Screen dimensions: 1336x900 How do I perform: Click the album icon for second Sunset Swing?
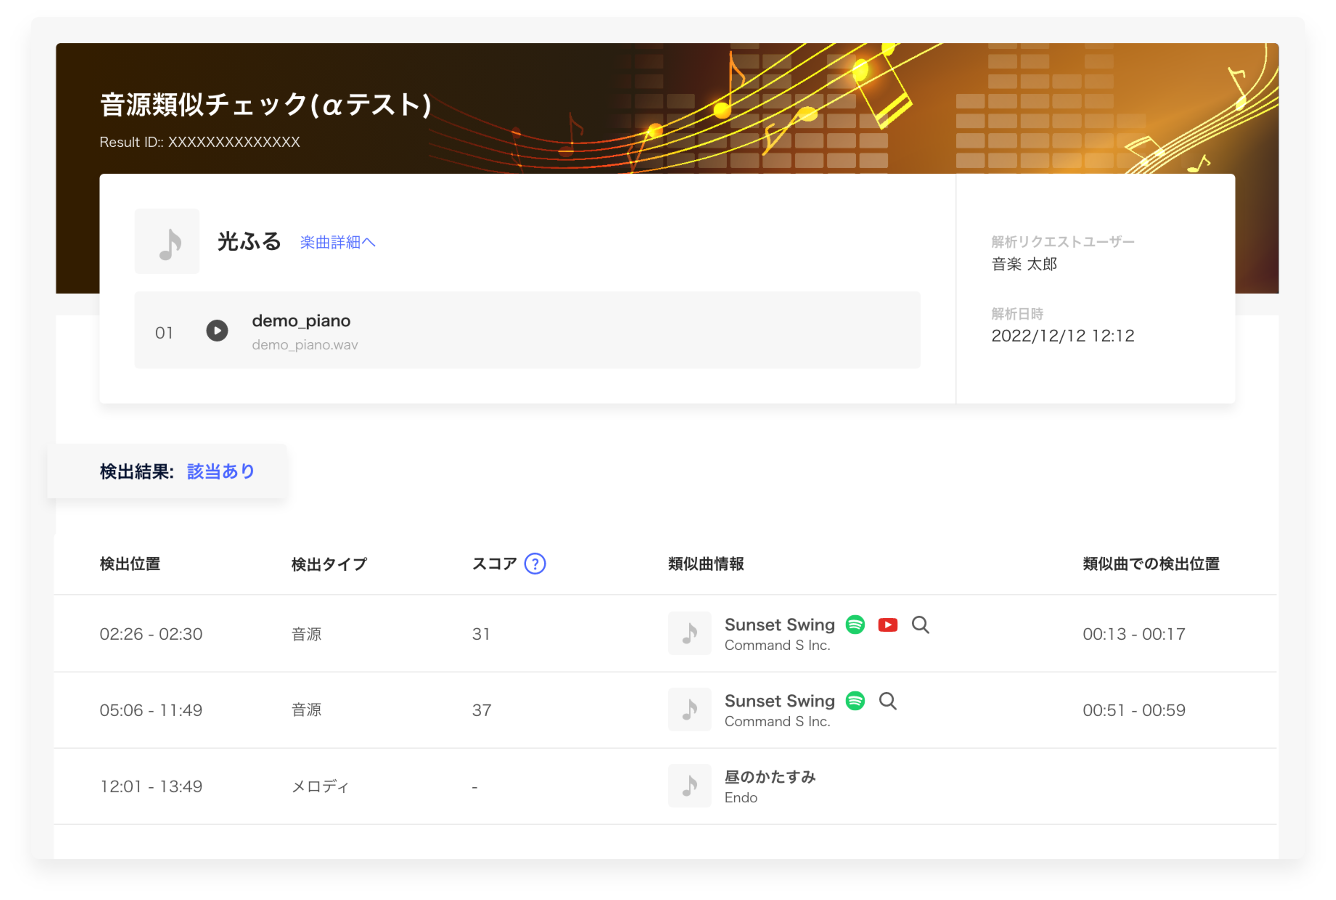[x=690, y=709]
